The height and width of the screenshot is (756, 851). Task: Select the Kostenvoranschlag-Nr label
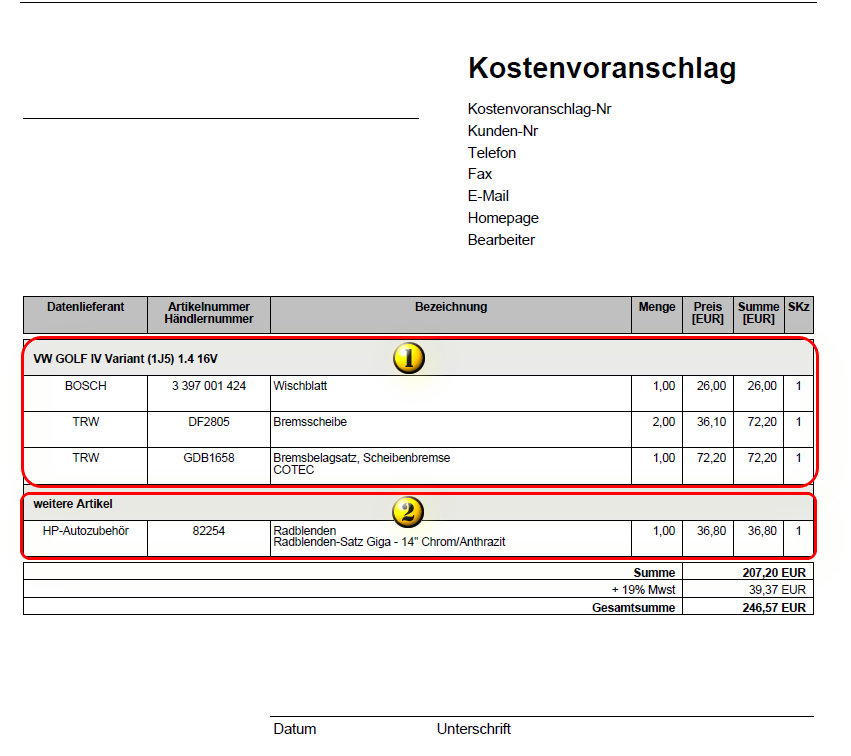539,109
